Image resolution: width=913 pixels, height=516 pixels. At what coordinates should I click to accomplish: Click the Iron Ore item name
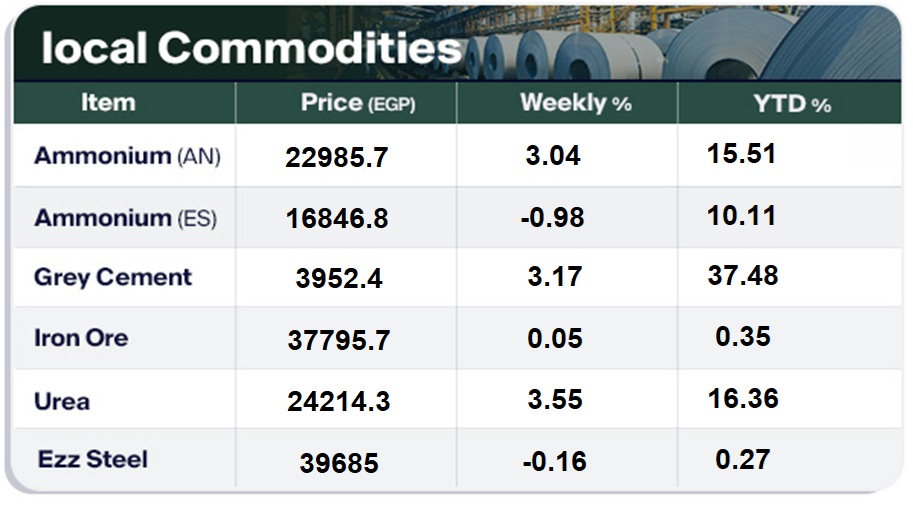tap(81, 338)
